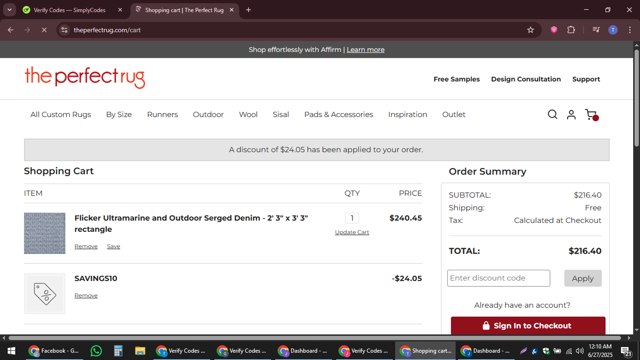Open the Wool menu
This screenshot has height=360, width=640.
pyautogui.click(x=248, y=115)
